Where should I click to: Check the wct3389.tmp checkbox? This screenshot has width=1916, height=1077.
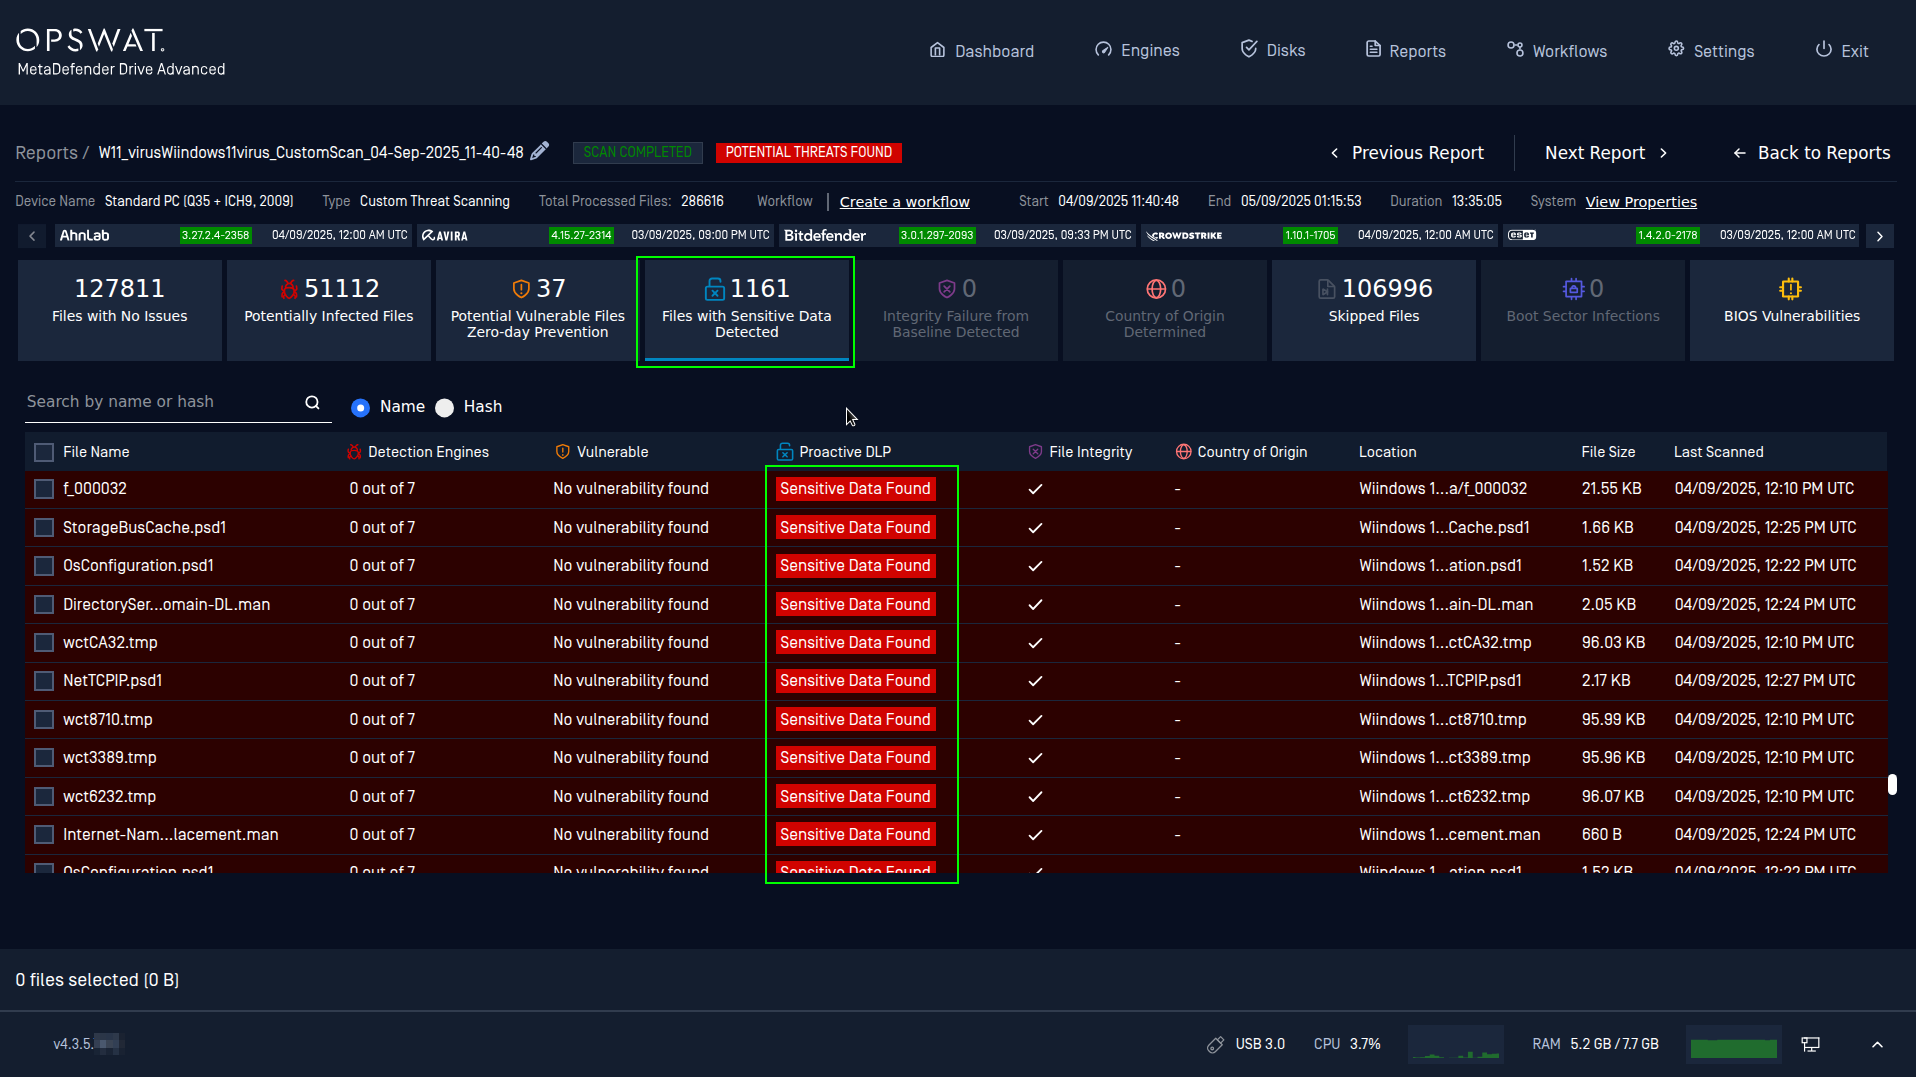coord(44,758)
